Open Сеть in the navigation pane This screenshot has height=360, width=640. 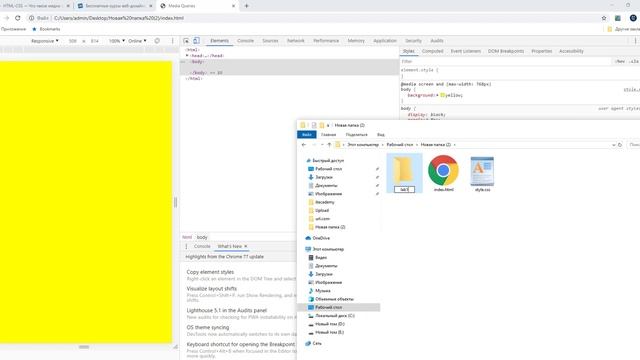[x=317, y=343]
